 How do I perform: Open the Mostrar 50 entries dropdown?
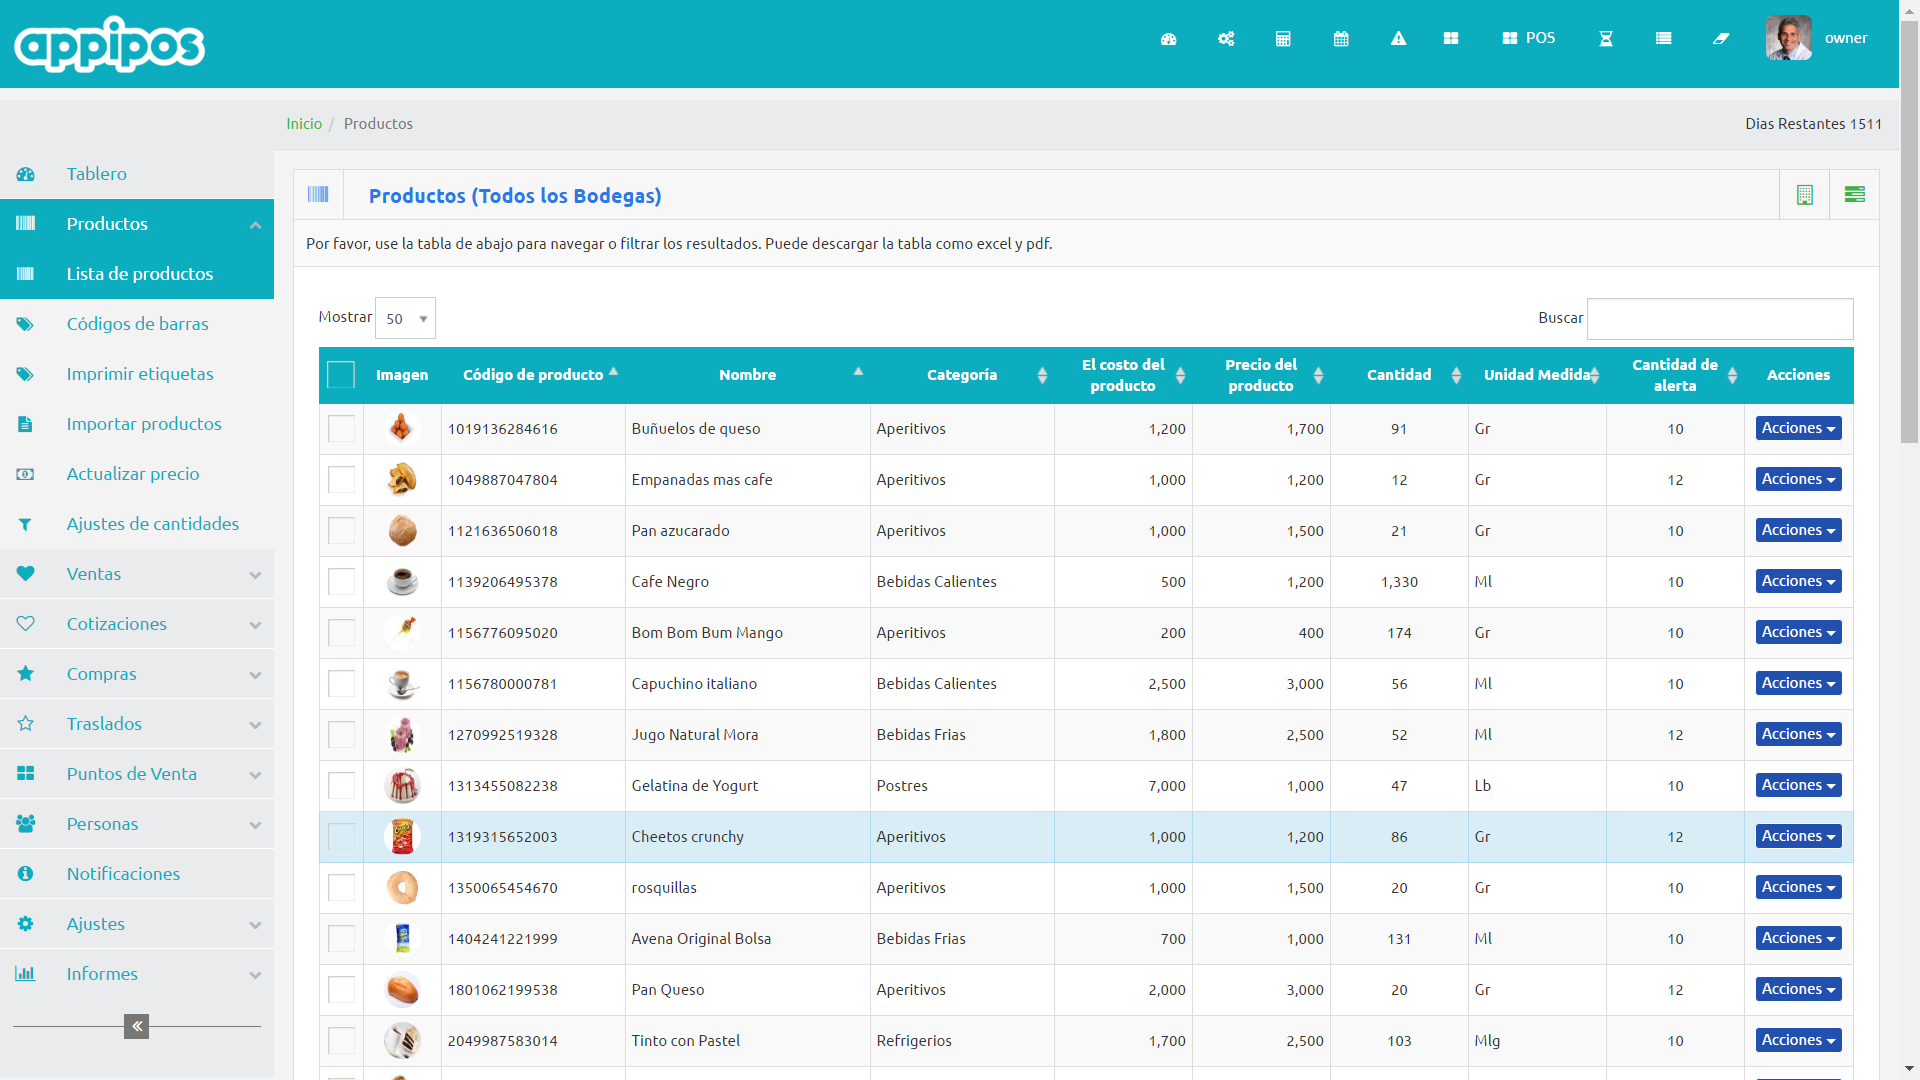pyautogui.click(x=405, y=318)
